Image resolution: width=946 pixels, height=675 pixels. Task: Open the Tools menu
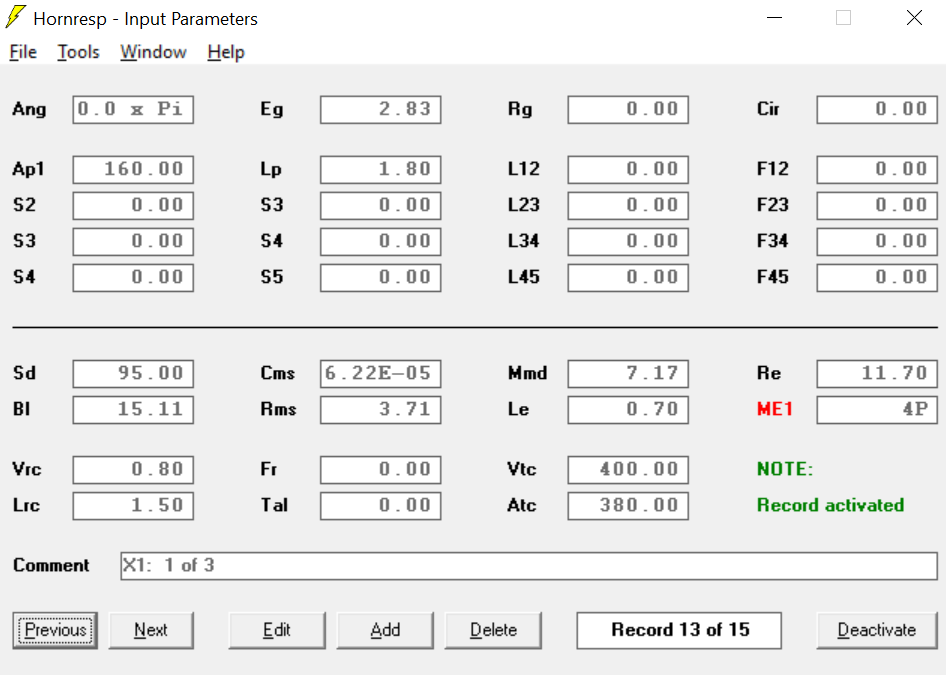point(78,52)
